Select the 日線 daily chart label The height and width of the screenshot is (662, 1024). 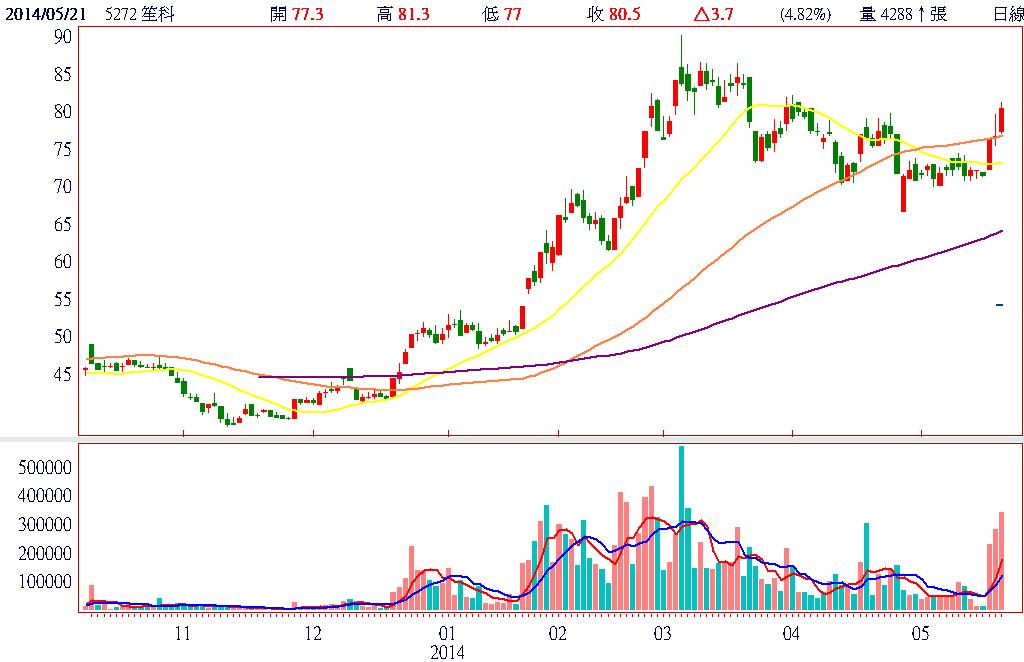1008,13
